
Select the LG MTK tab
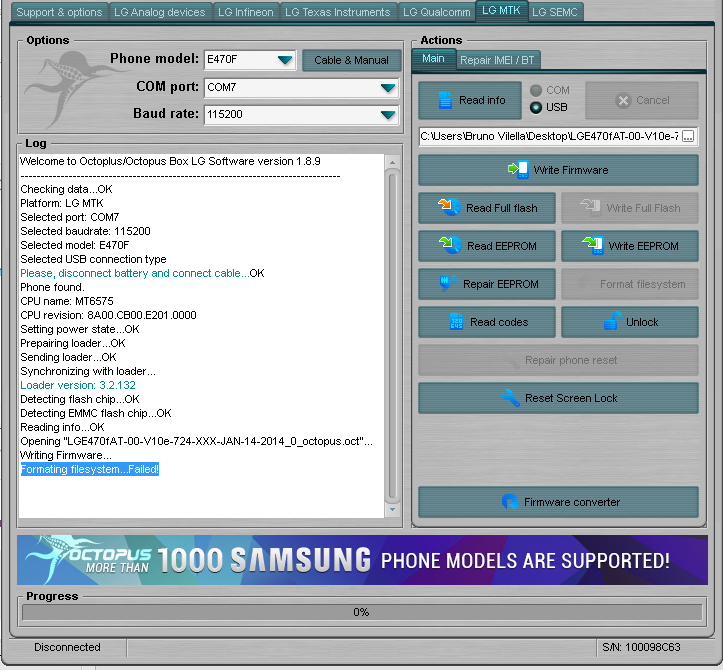(x=501, y=11)
